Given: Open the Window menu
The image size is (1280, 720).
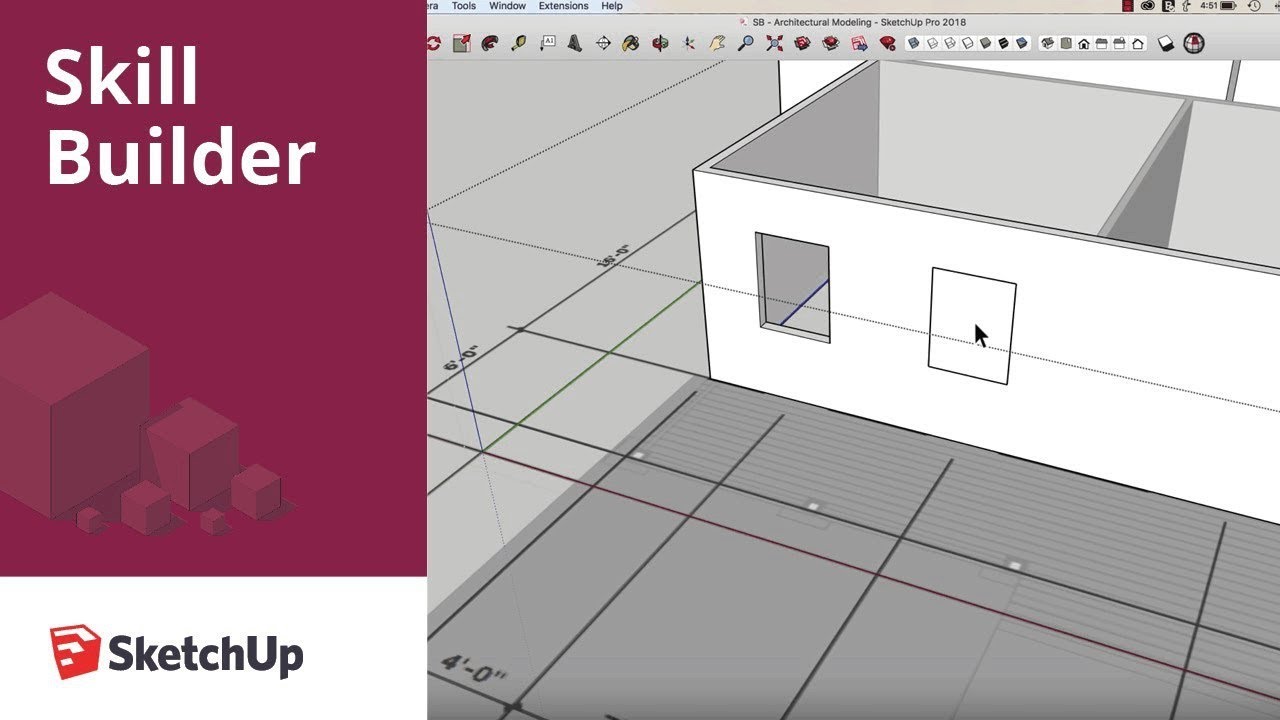Looking at the screenshot, I should [506, 6].
